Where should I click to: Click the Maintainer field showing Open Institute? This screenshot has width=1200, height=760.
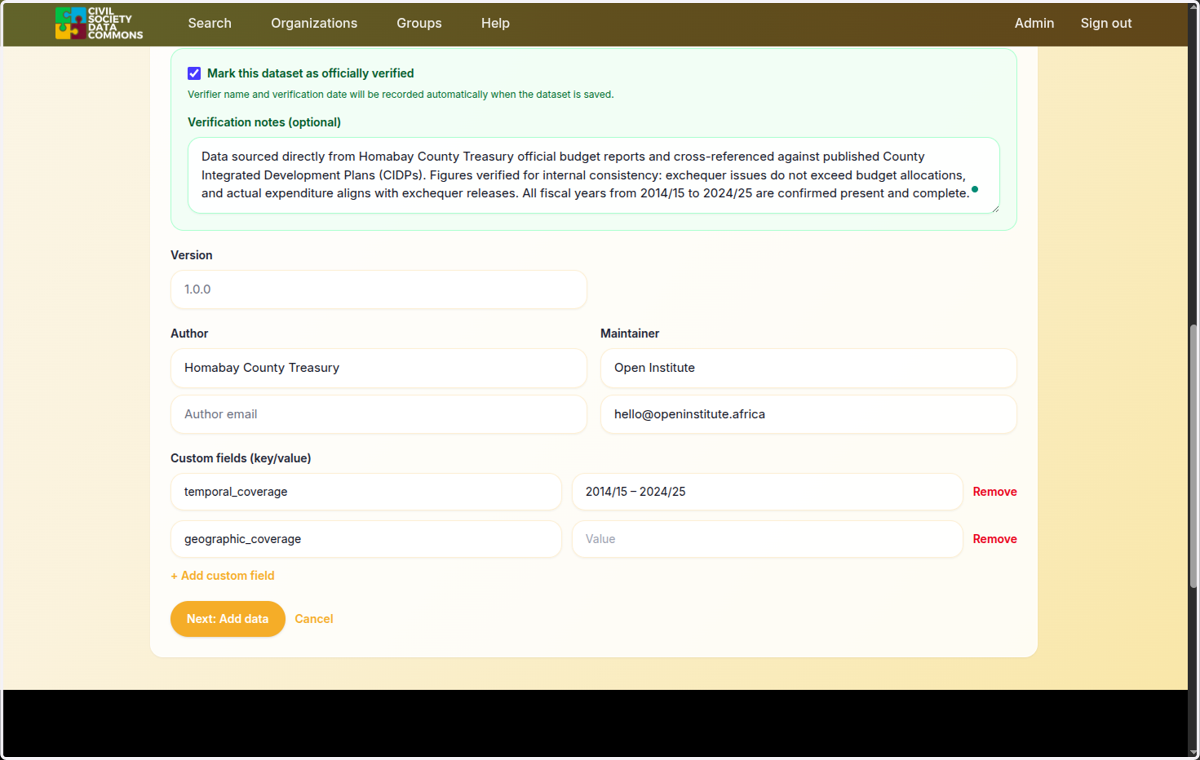tap(808, 368)
